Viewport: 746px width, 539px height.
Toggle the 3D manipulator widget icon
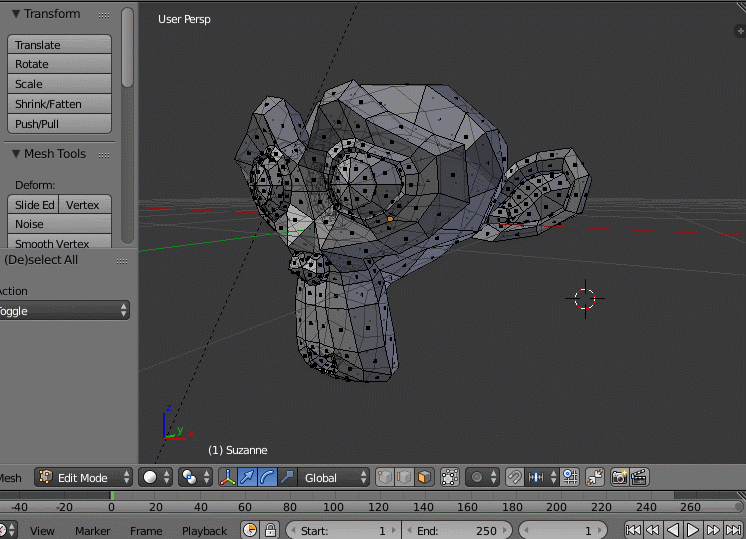coord(228,477)
